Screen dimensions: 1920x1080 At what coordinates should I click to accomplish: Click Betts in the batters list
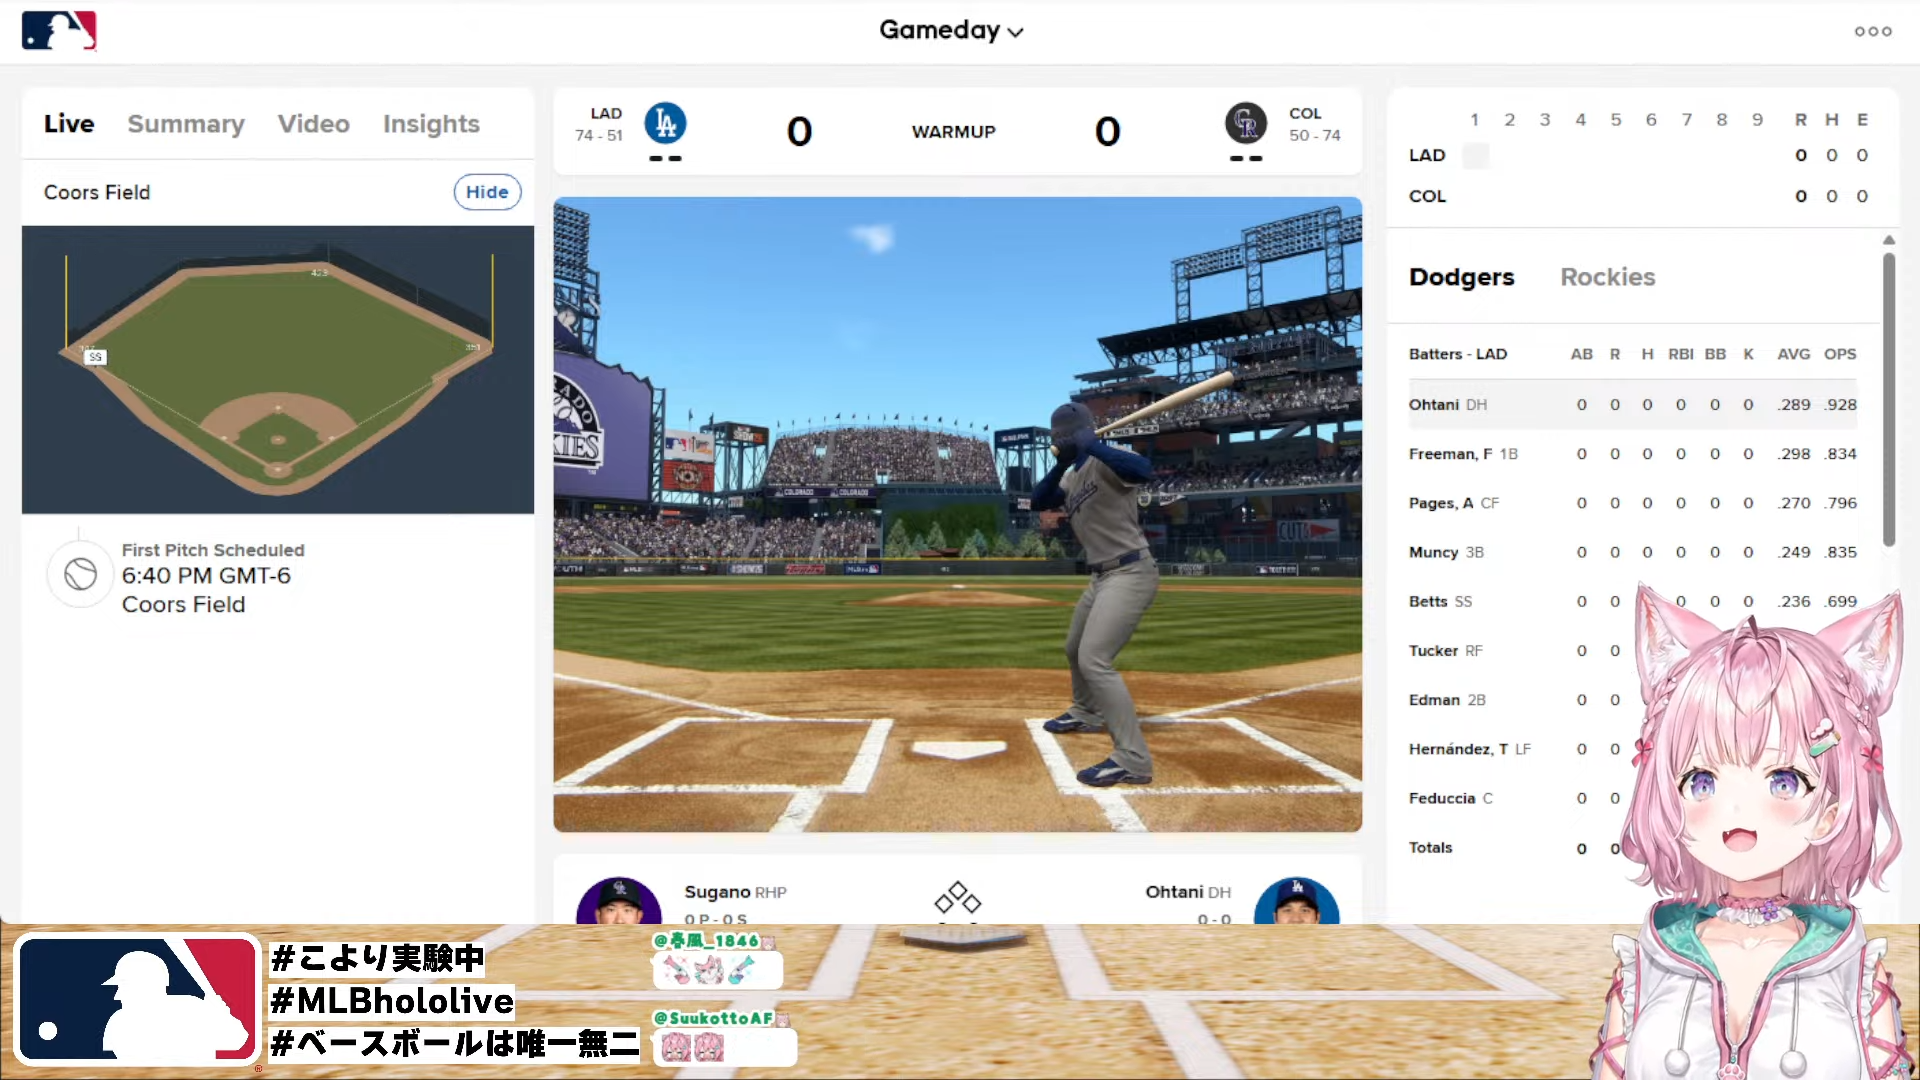(1428, 601)
